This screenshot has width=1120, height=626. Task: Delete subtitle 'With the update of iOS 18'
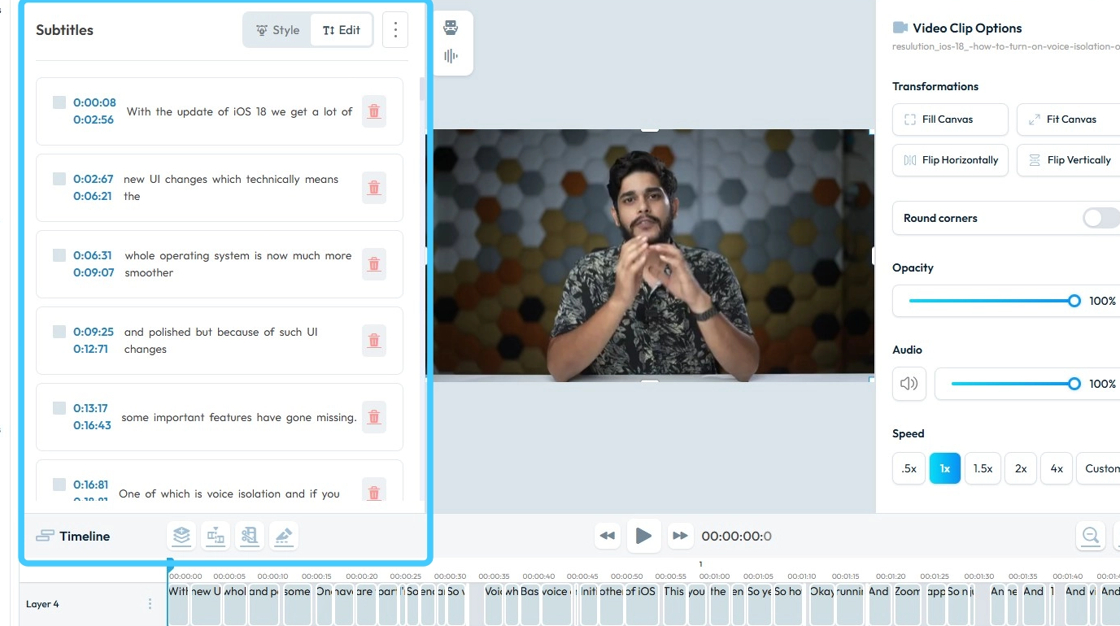point(374,111)
